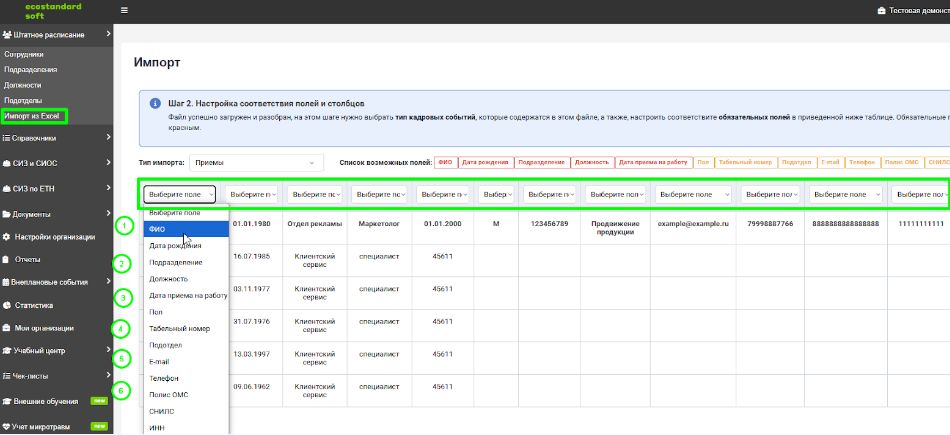Choose Телефон in the open field list

point(187,378)
